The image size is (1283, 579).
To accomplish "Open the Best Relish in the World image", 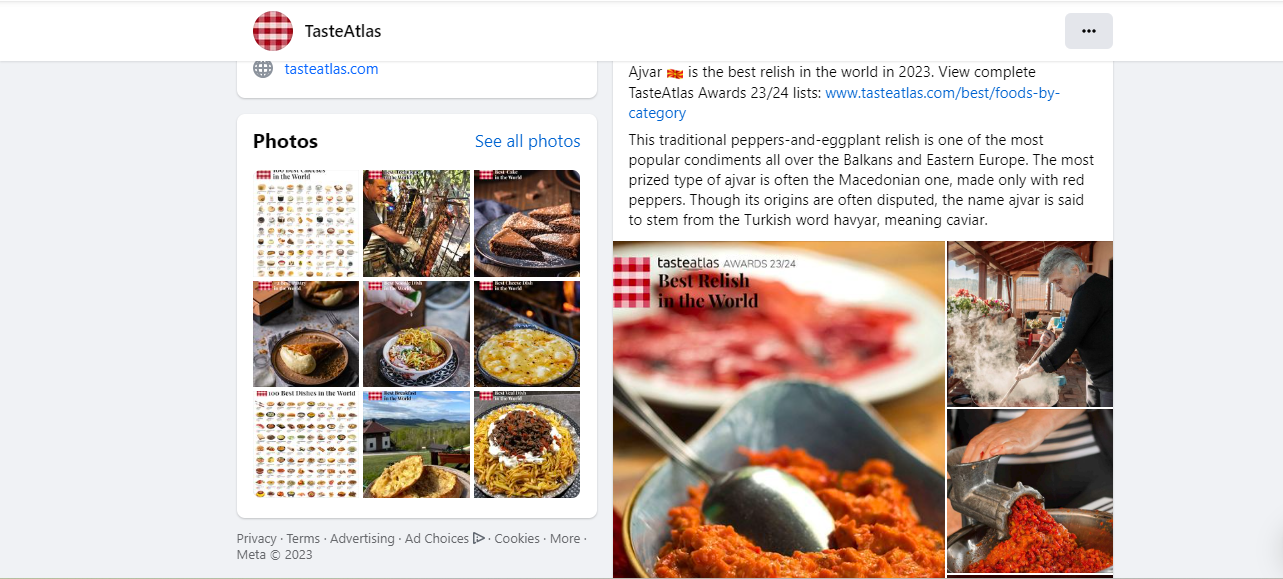I will [778, 409].
